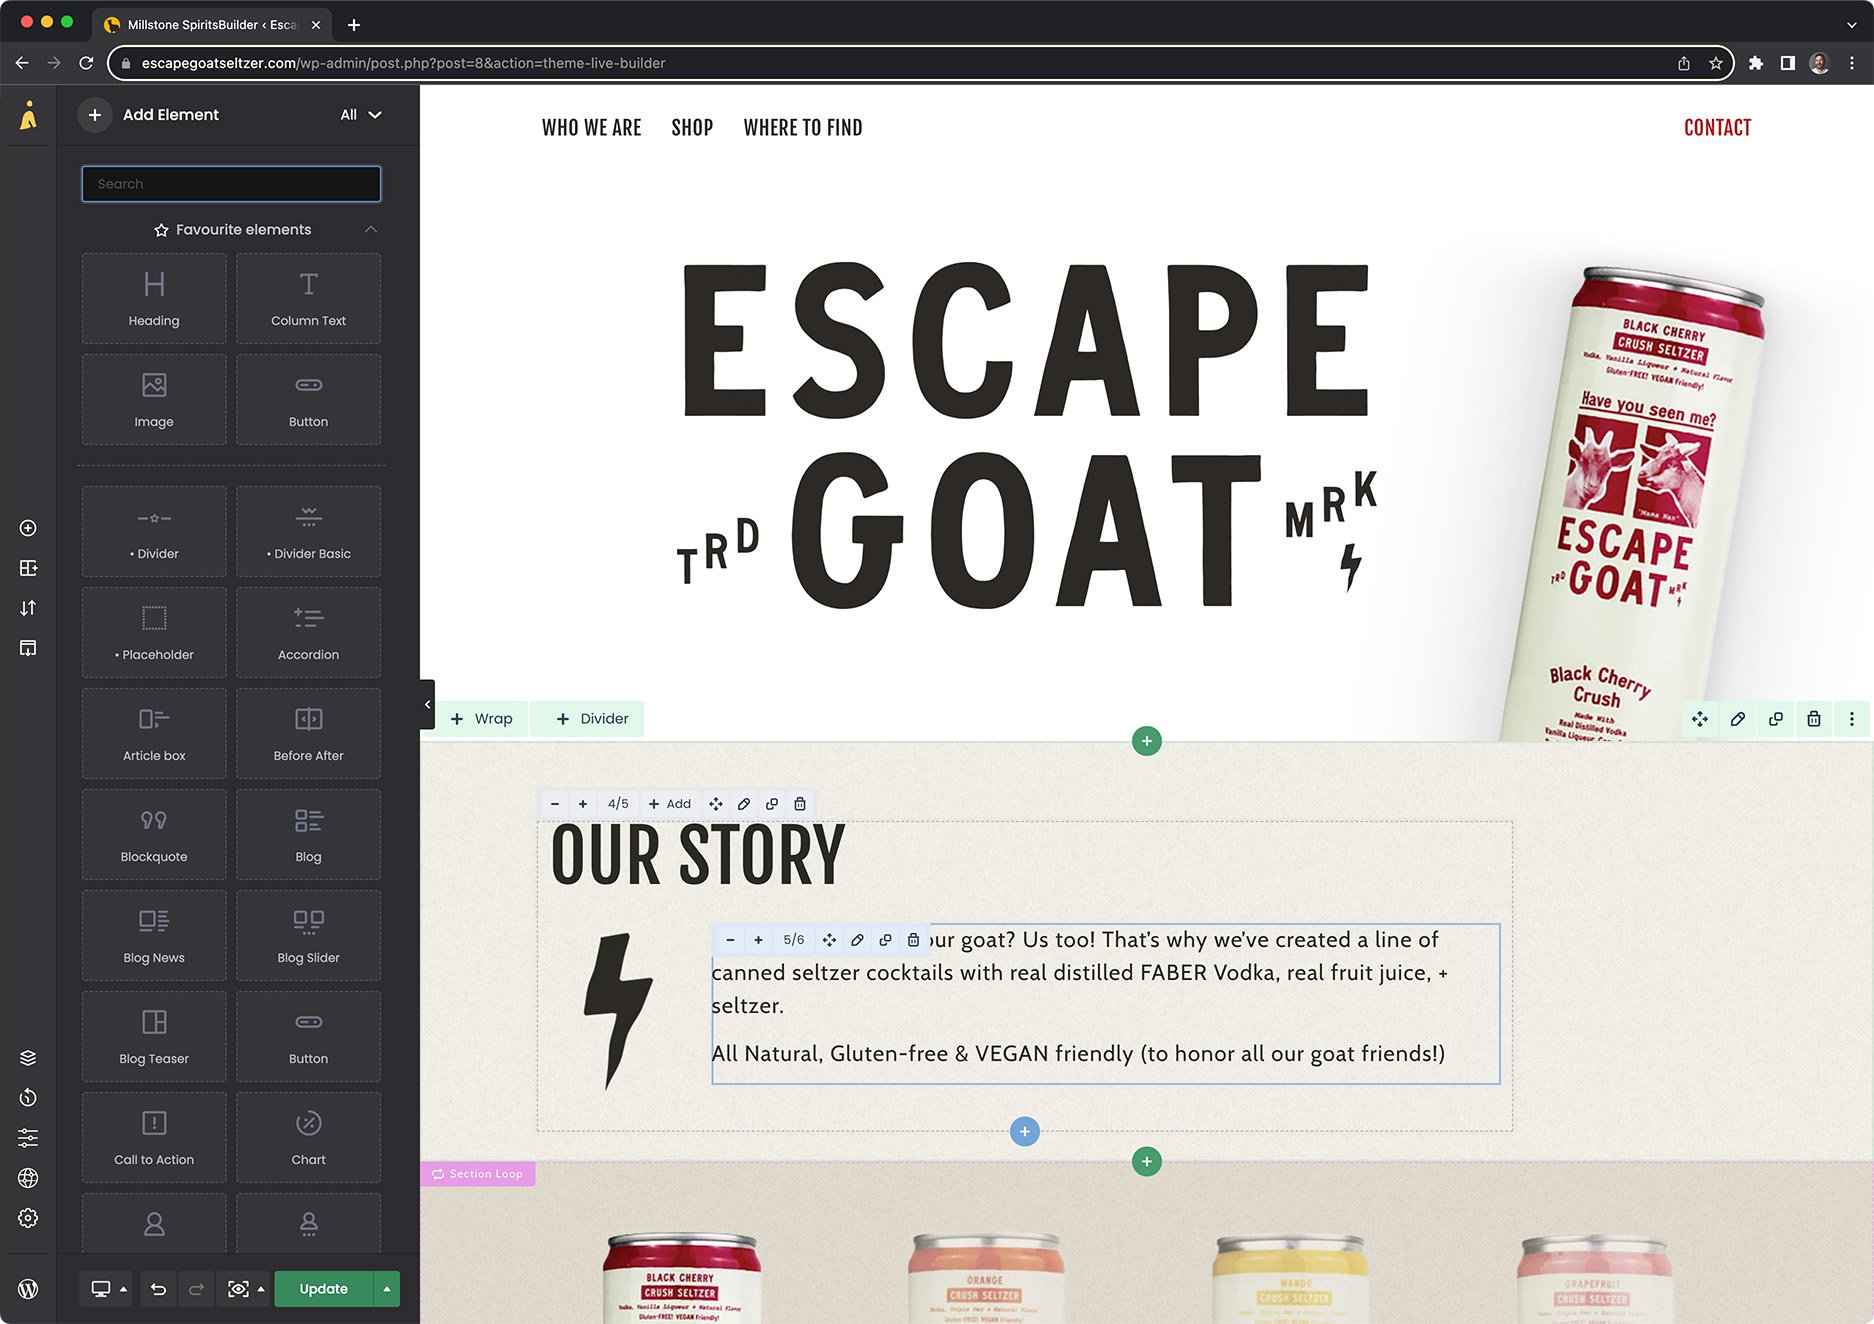Viewport: 1874px width, 1324px height.
Task: Click the Add Element plus icon
Action: click(94, 115)
